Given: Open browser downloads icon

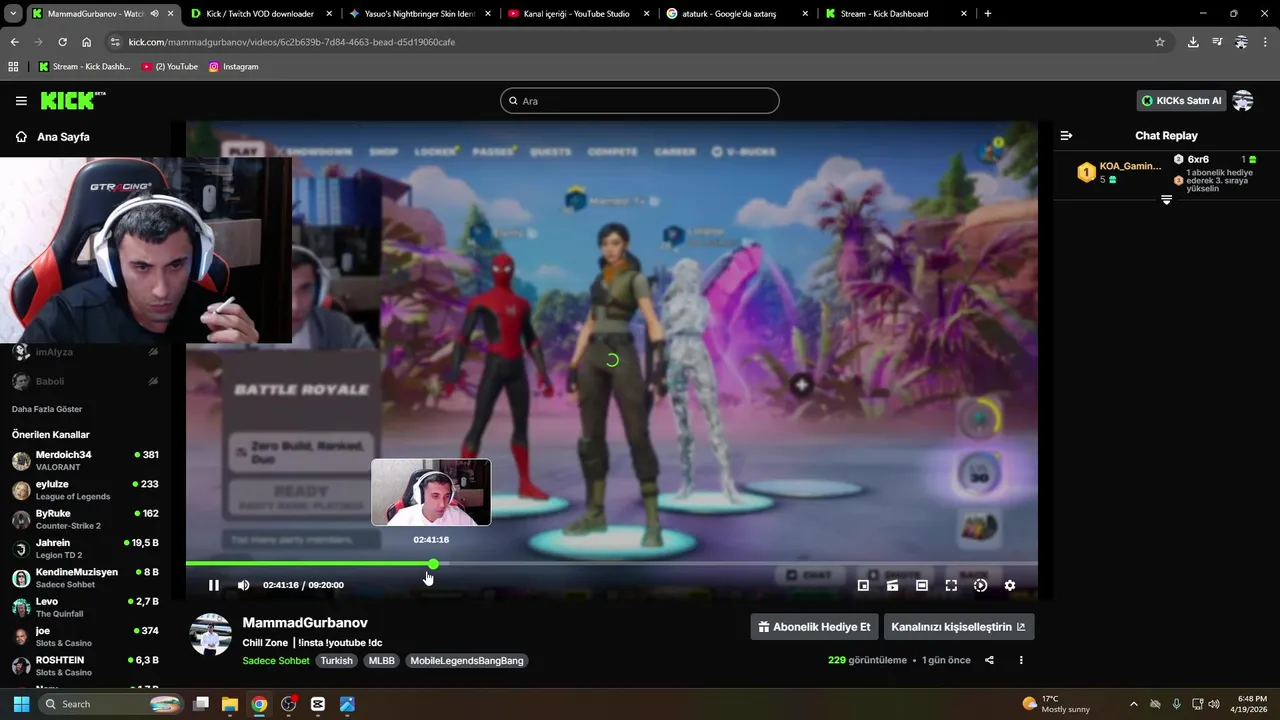Looking at the screenshot, I should click(1193, 42).
